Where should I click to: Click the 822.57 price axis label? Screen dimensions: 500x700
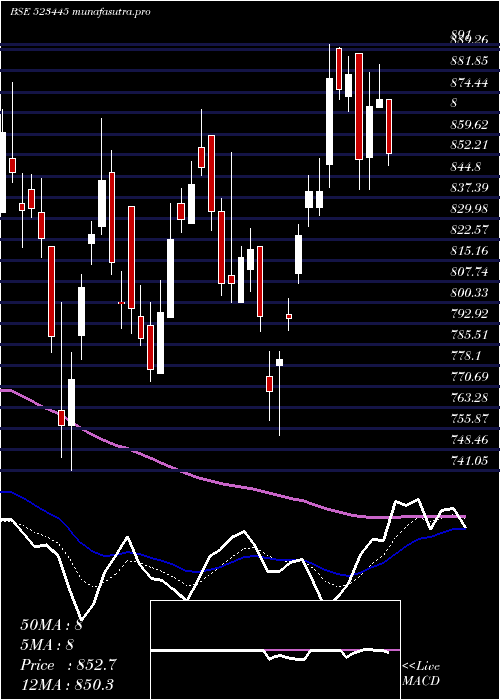point(469,229)
